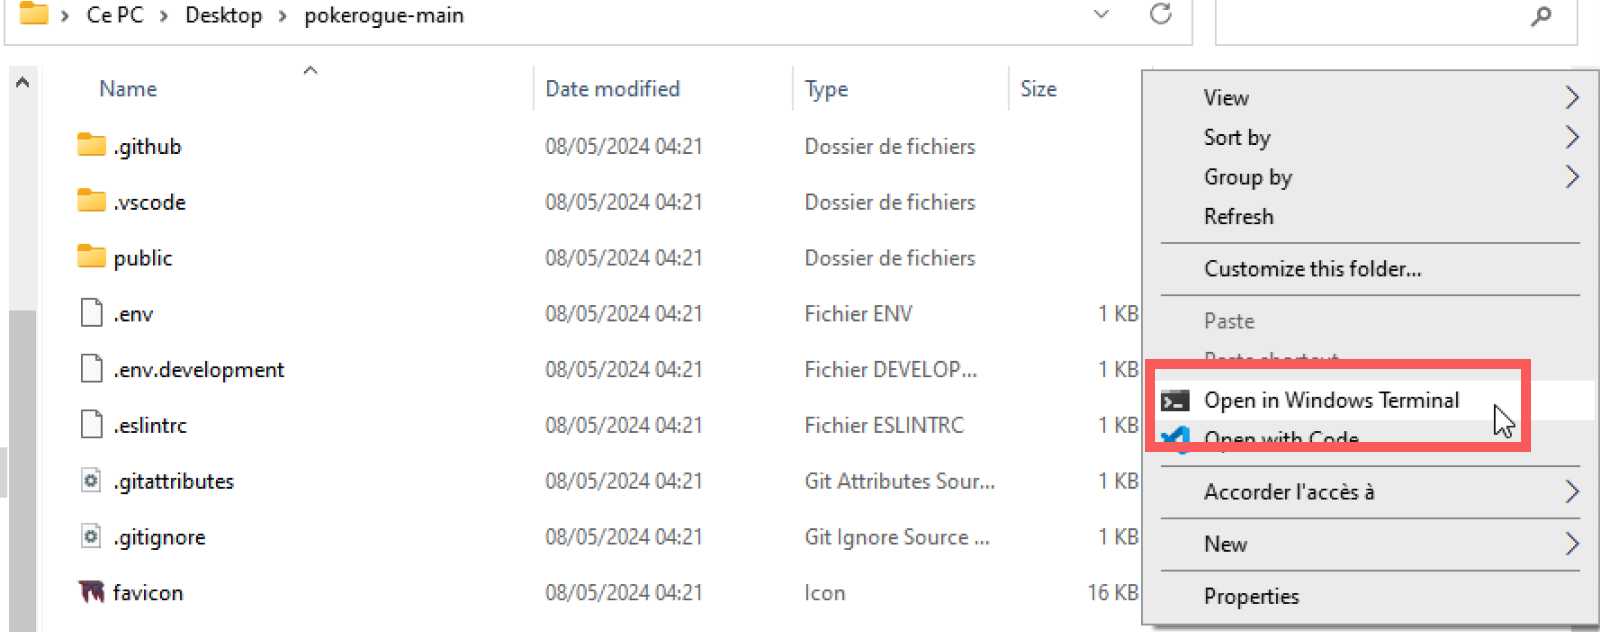Go to Desktop in breadcrumb
Image resolution: width=1600 pixels, height=632 pixels.
pyautogui.click(x=223, y=15)
